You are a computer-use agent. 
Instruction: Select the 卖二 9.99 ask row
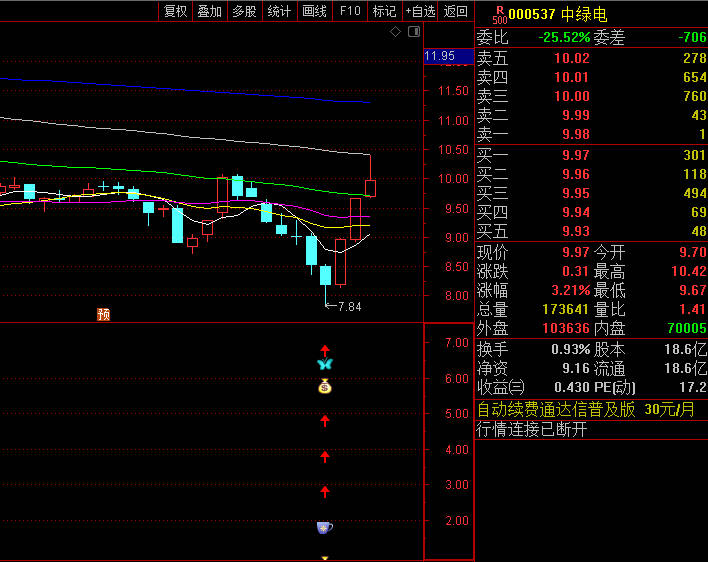592,115
